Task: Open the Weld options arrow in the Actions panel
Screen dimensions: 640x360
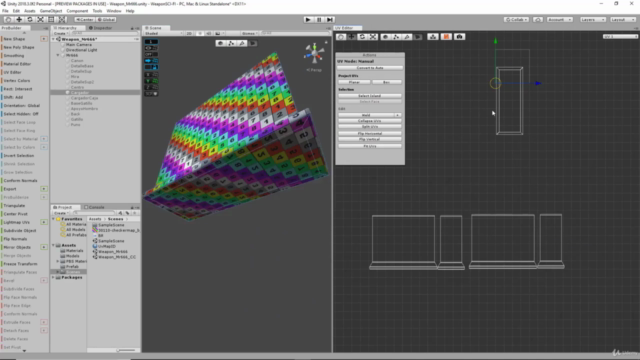Action: 398,115
